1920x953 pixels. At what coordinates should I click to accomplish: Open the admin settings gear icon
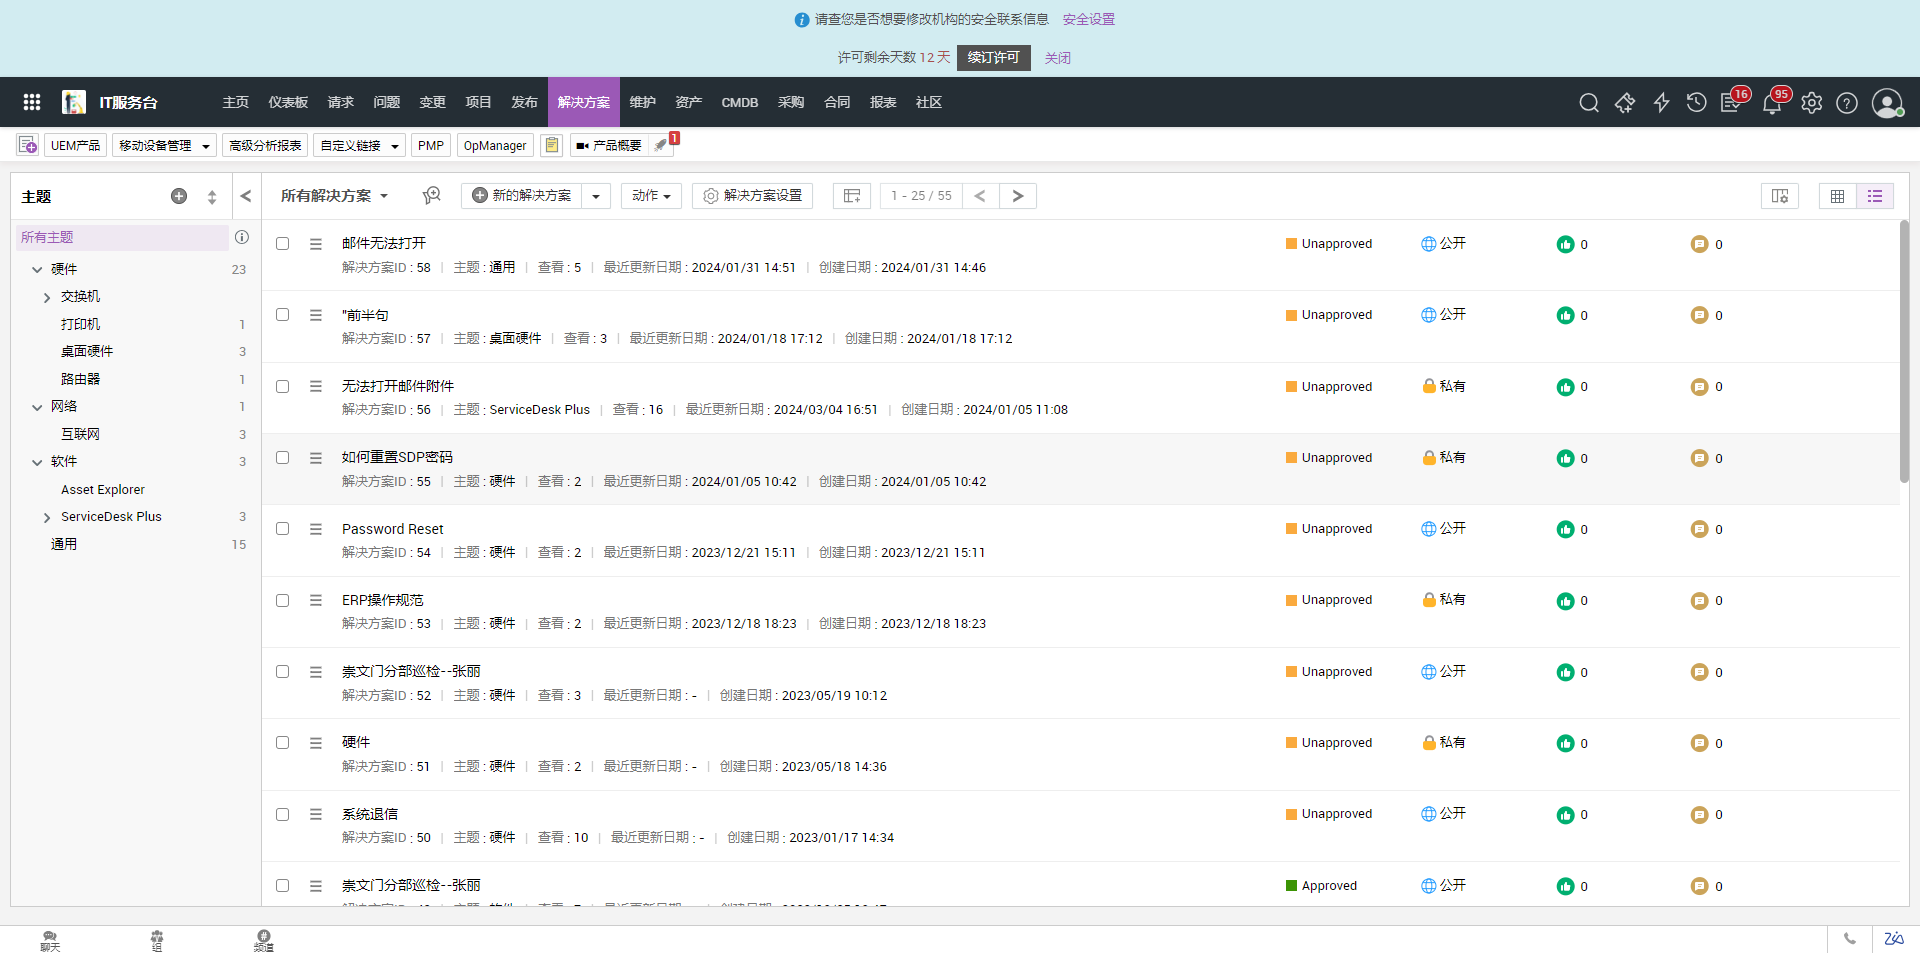pyautogui.click(x=1811, y=103)
